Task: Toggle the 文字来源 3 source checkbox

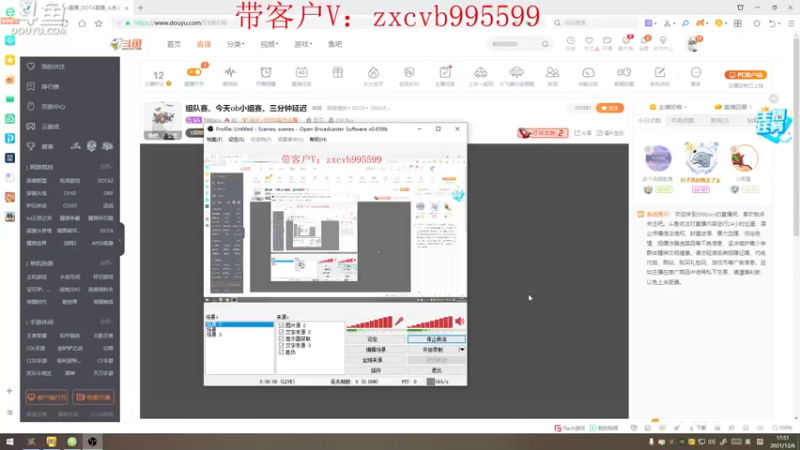Action: pos(281,345)
